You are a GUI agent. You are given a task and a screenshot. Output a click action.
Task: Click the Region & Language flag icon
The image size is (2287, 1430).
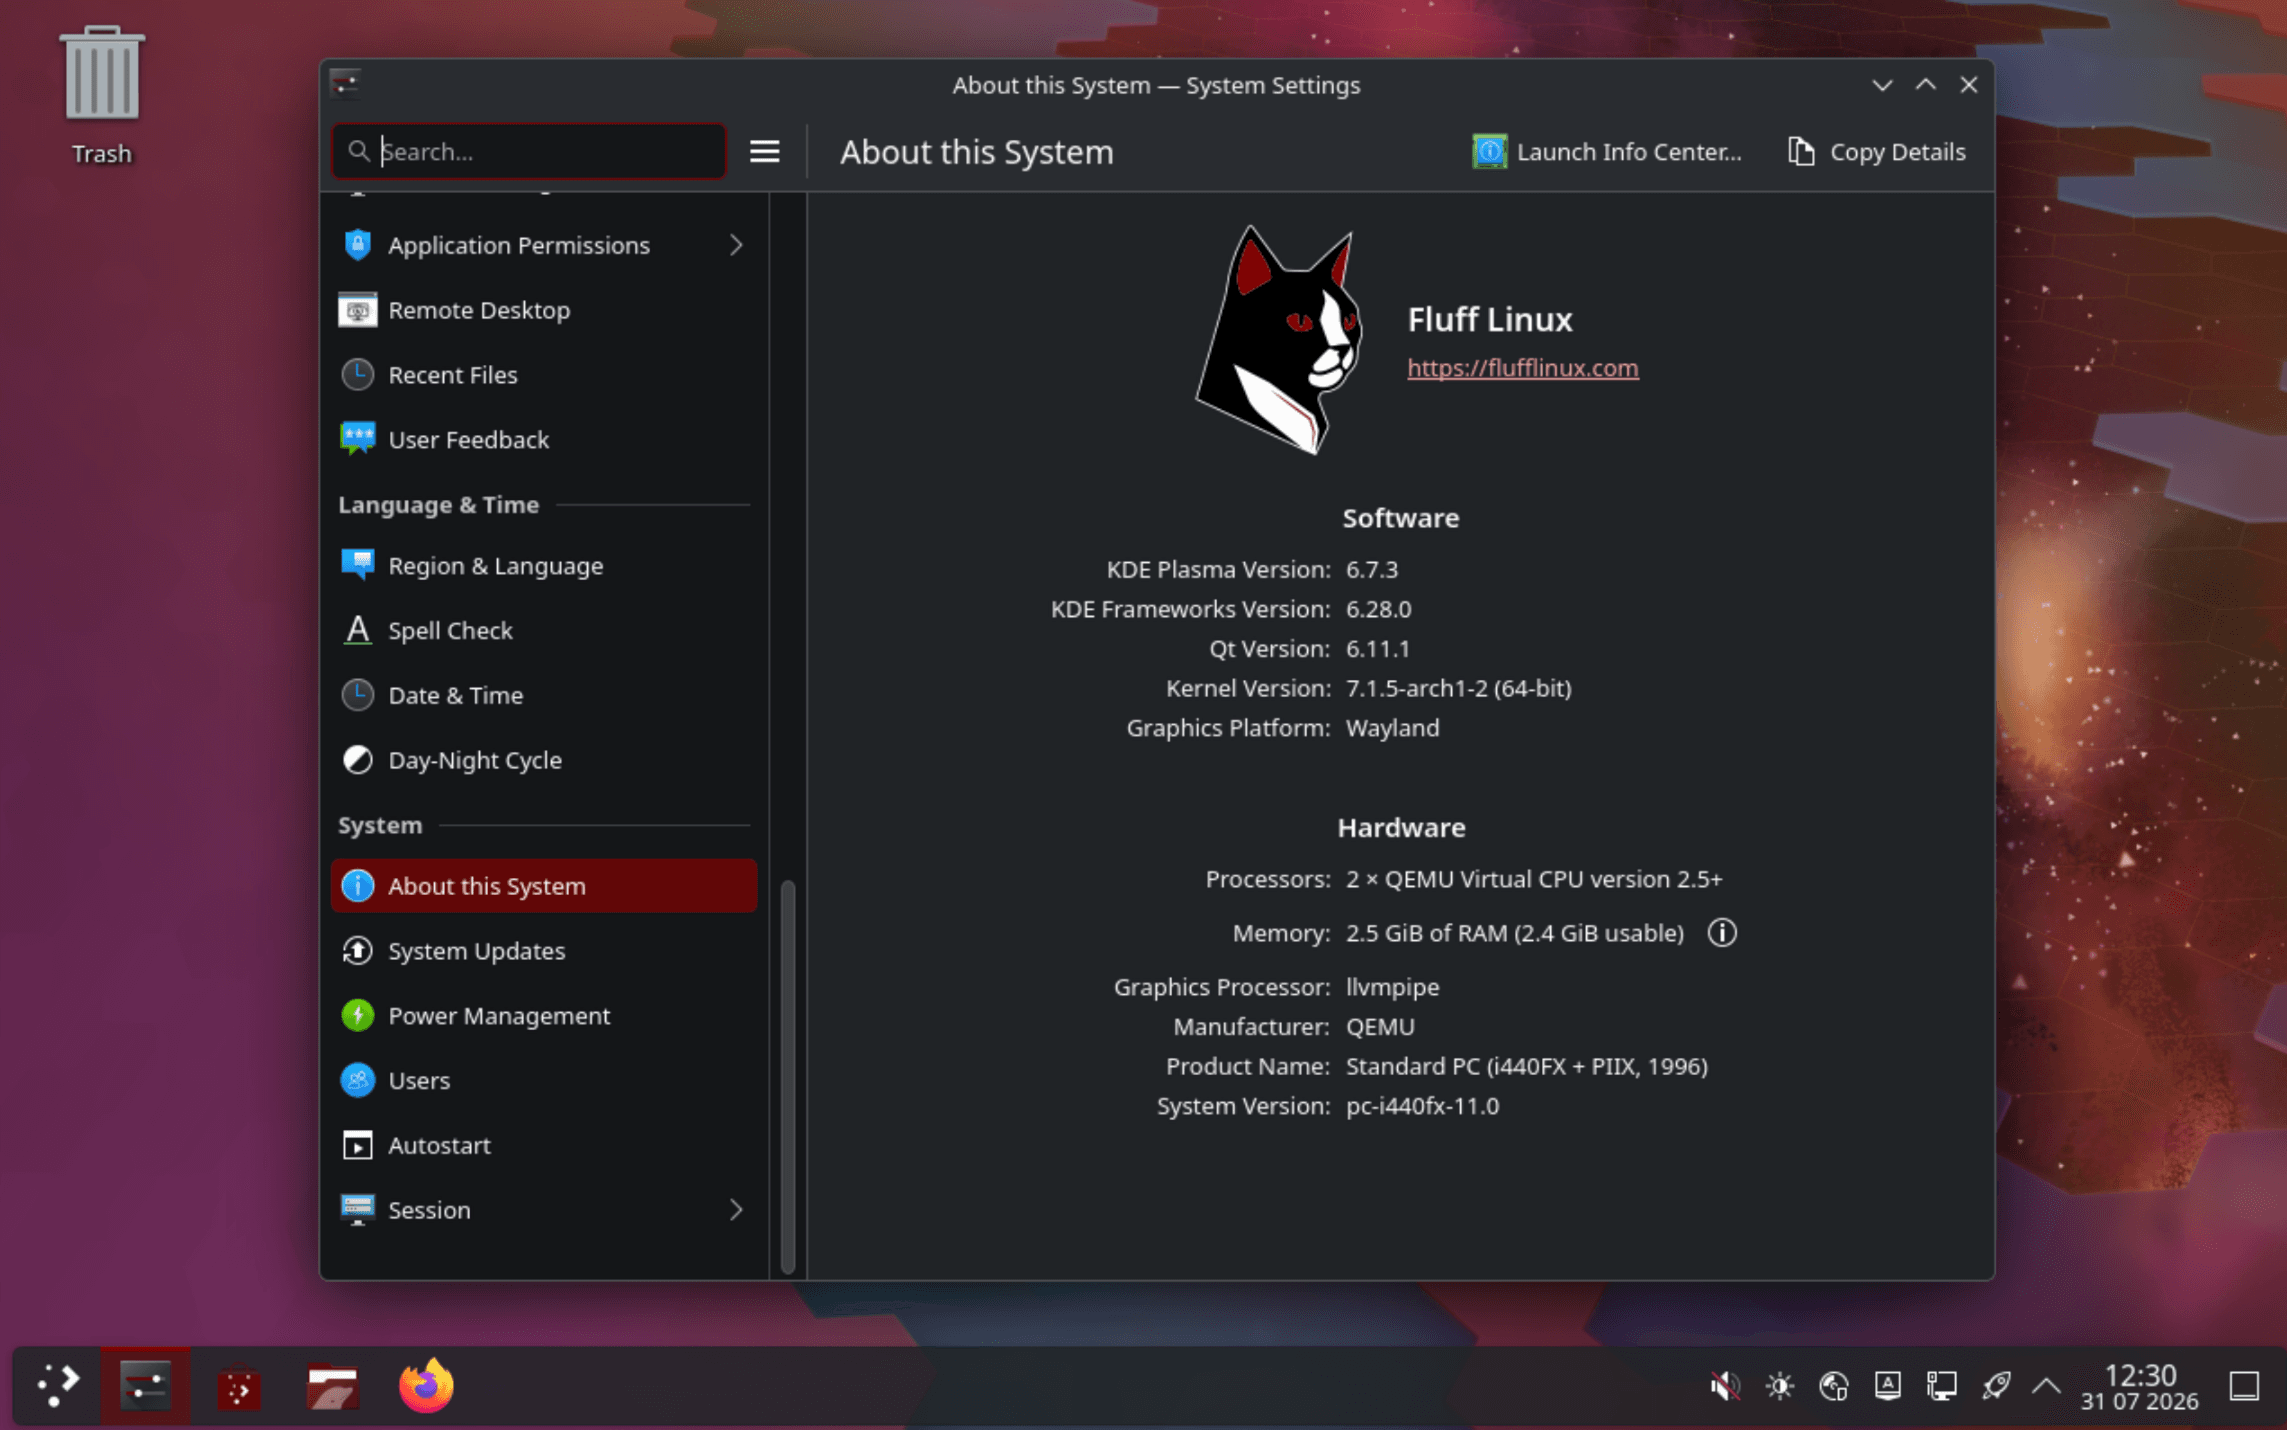[357, 565]
